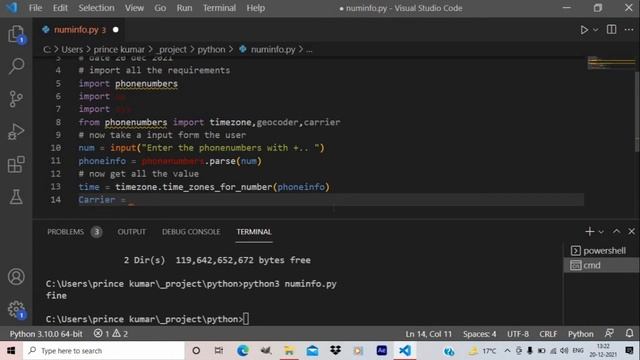The image size is (640, 360).
Task: Switch to the TERMINAL panel tab
Action: coord(254,232)
